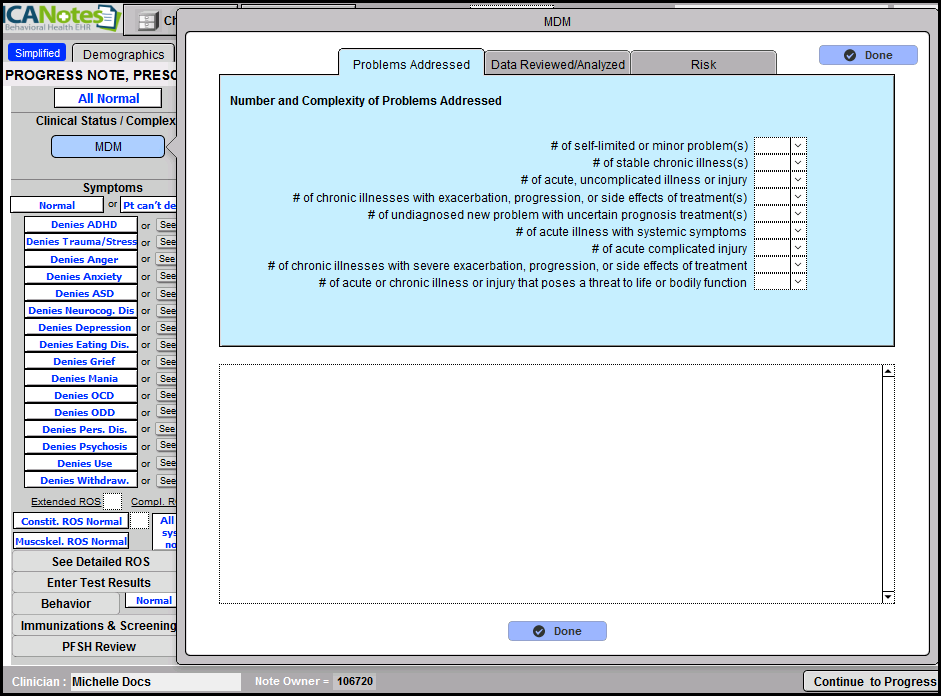
Task: Select Denies Depression
Action: pyautogui.click(x=81, y=328)
